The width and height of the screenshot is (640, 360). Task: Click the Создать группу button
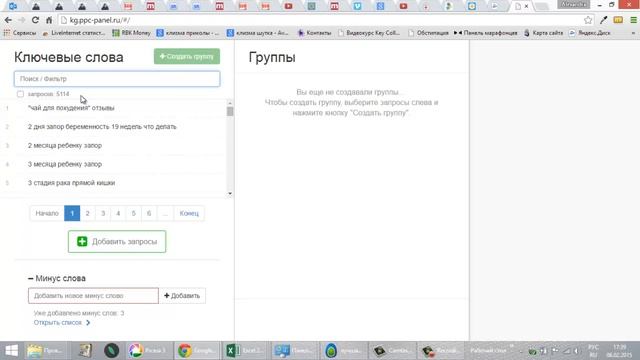(x=187, y=56)
